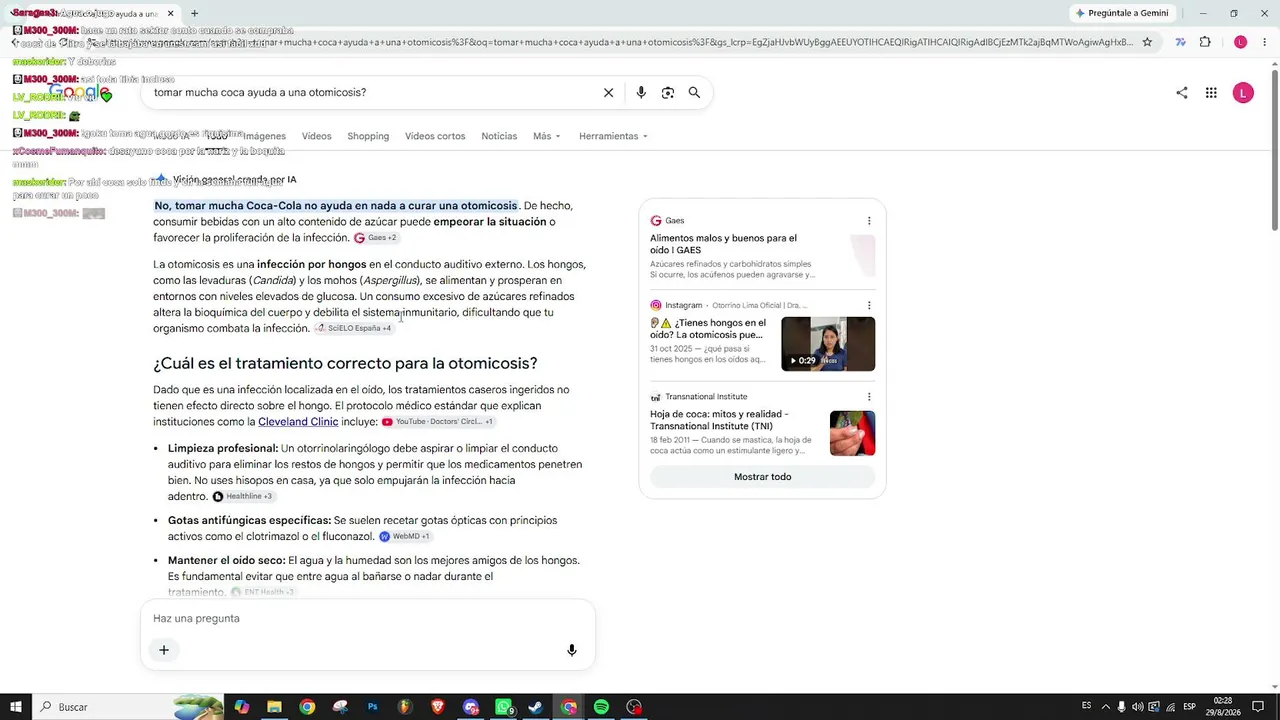Open the Chrome profile avatar in the toolbar
The height and width of the screenshot is (720, 1280).
tap(1240, 42)
